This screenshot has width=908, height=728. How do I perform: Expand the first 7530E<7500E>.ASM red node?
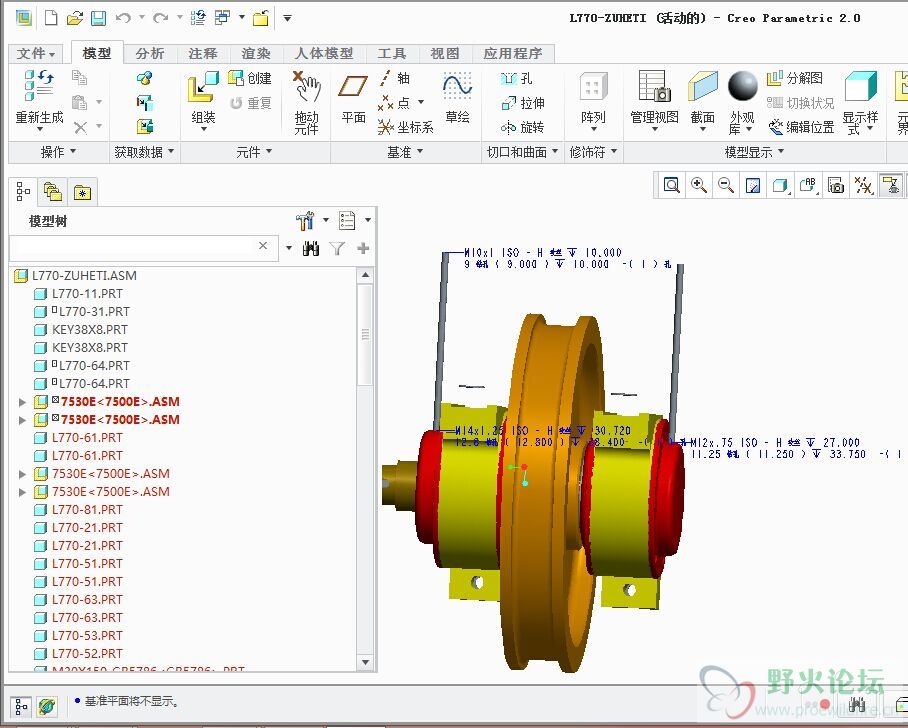point(22,402)
